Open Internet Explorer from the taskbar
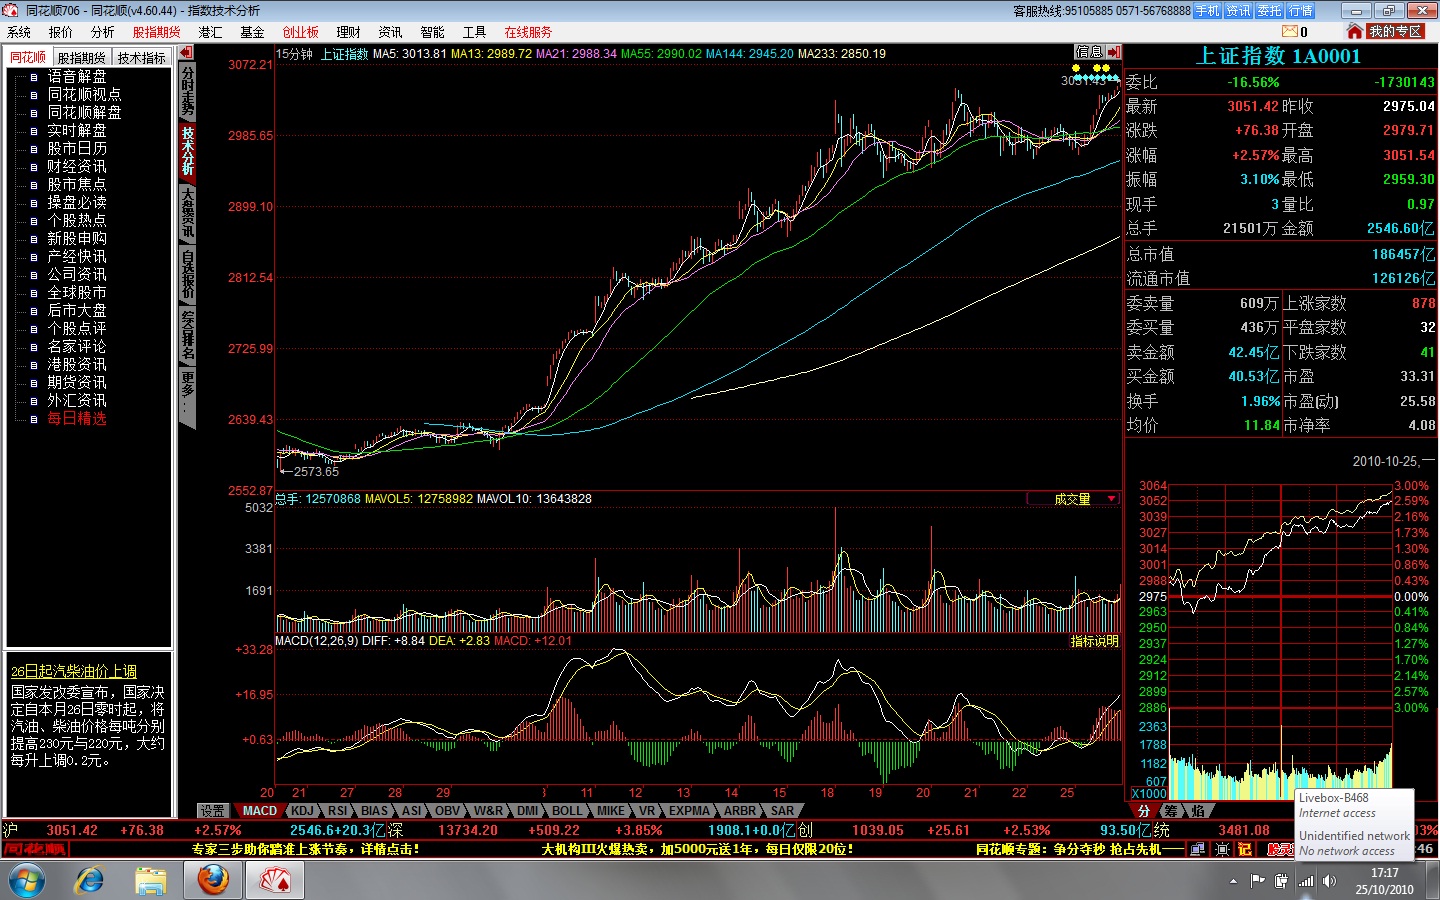Image resolution: width=1440 pixels, height=900 pixels. 90,880
